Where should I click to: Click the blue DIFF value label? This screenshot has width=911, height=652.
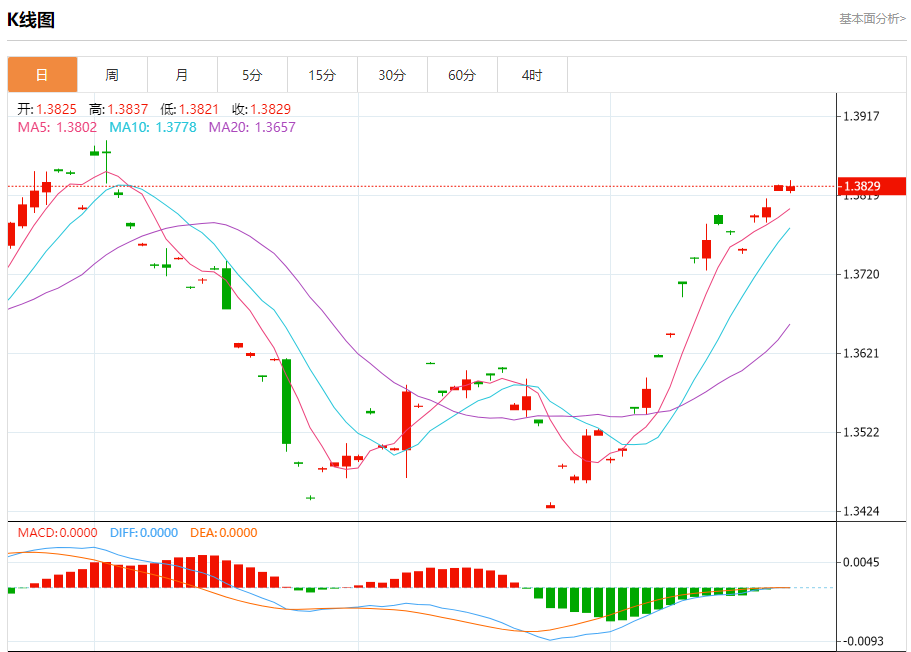coord(141,533)
